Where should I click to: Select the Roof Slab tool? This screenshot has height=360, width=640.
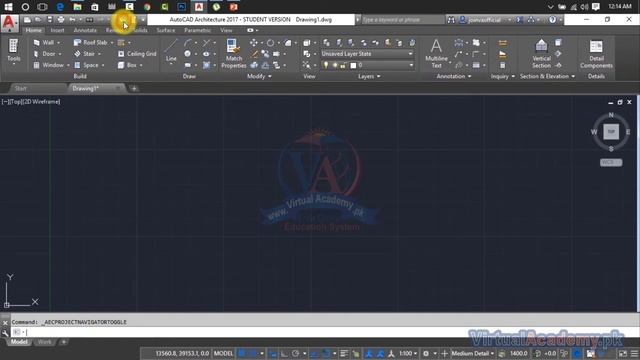tap(91, 42)
